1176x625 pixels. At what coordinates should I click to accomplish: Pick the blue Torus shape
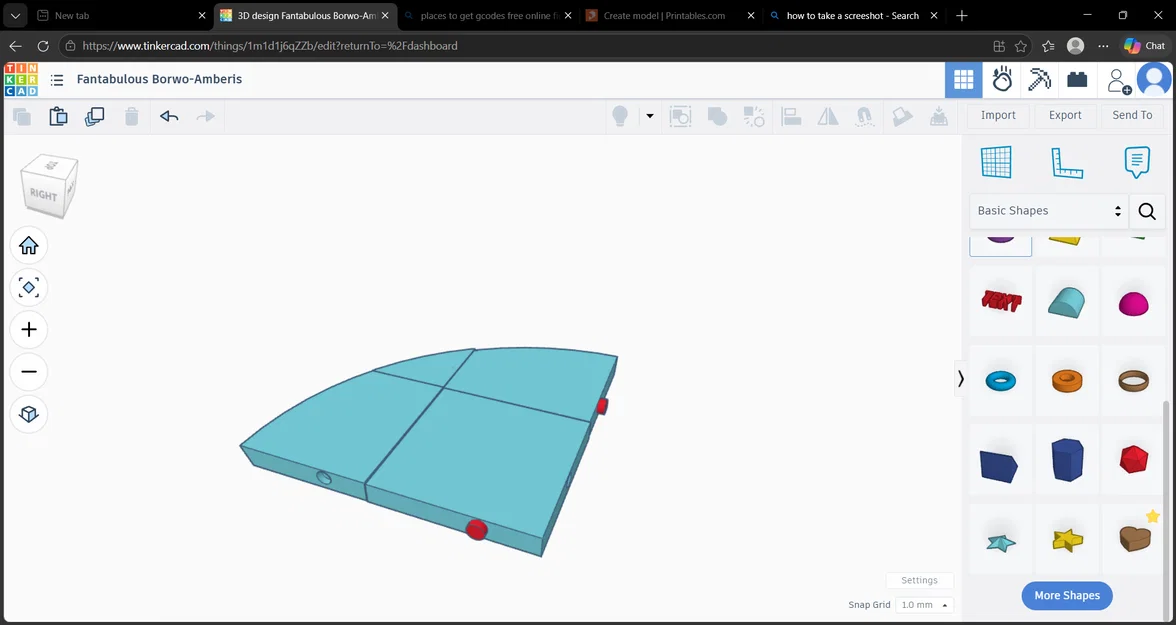tap(1000, 380)
